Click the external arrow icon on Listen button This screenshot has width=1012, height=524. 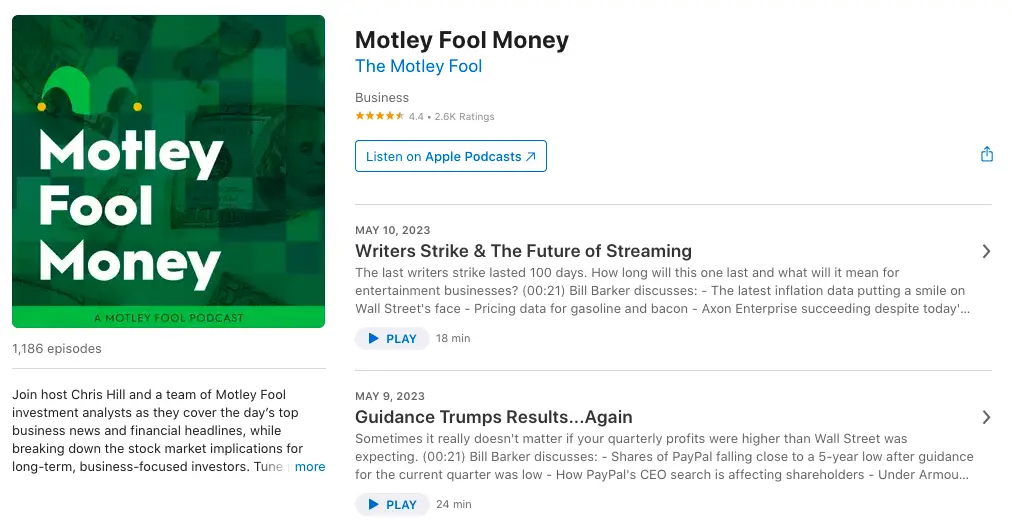[531, 157]
